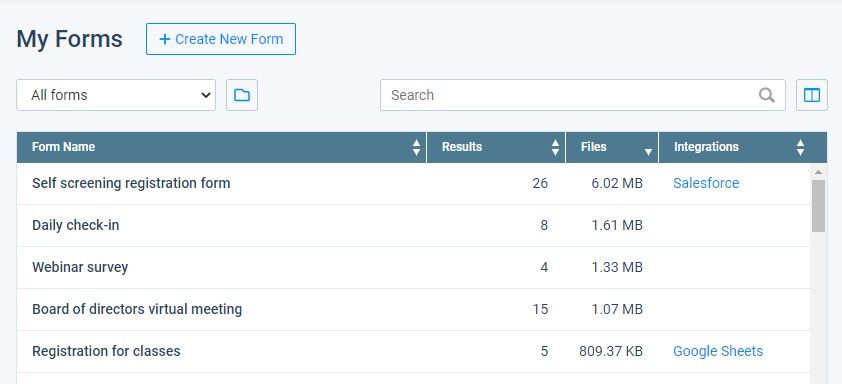The image size is (842, 384).
Task: Select Self screening registration form row
Action: [x=413, y=184]
